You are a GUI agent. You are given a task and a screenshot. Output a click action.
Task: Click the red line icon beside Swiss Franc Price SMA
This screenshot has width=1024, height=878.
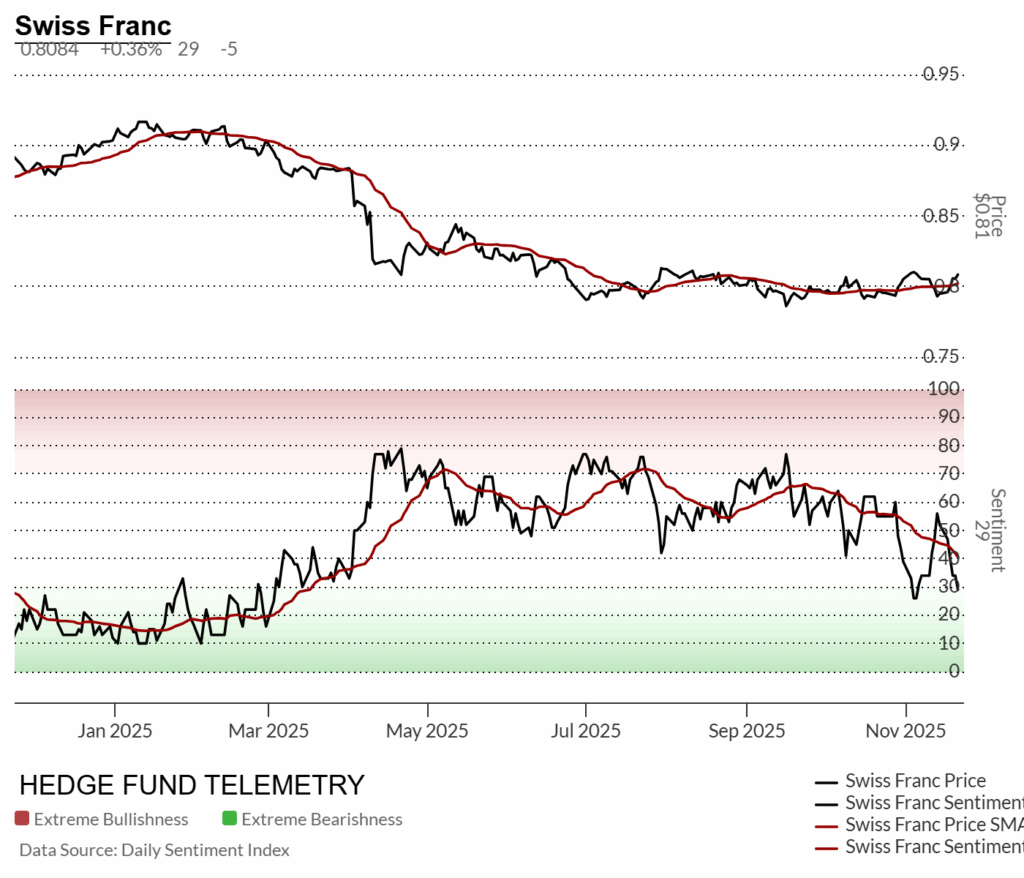coord(827,826)
